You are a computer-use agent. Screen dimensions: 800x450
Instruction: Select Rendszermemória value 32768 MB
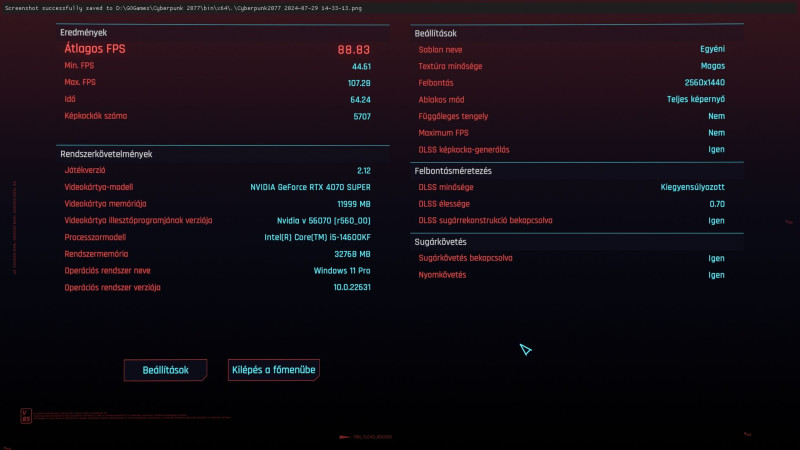352,254
